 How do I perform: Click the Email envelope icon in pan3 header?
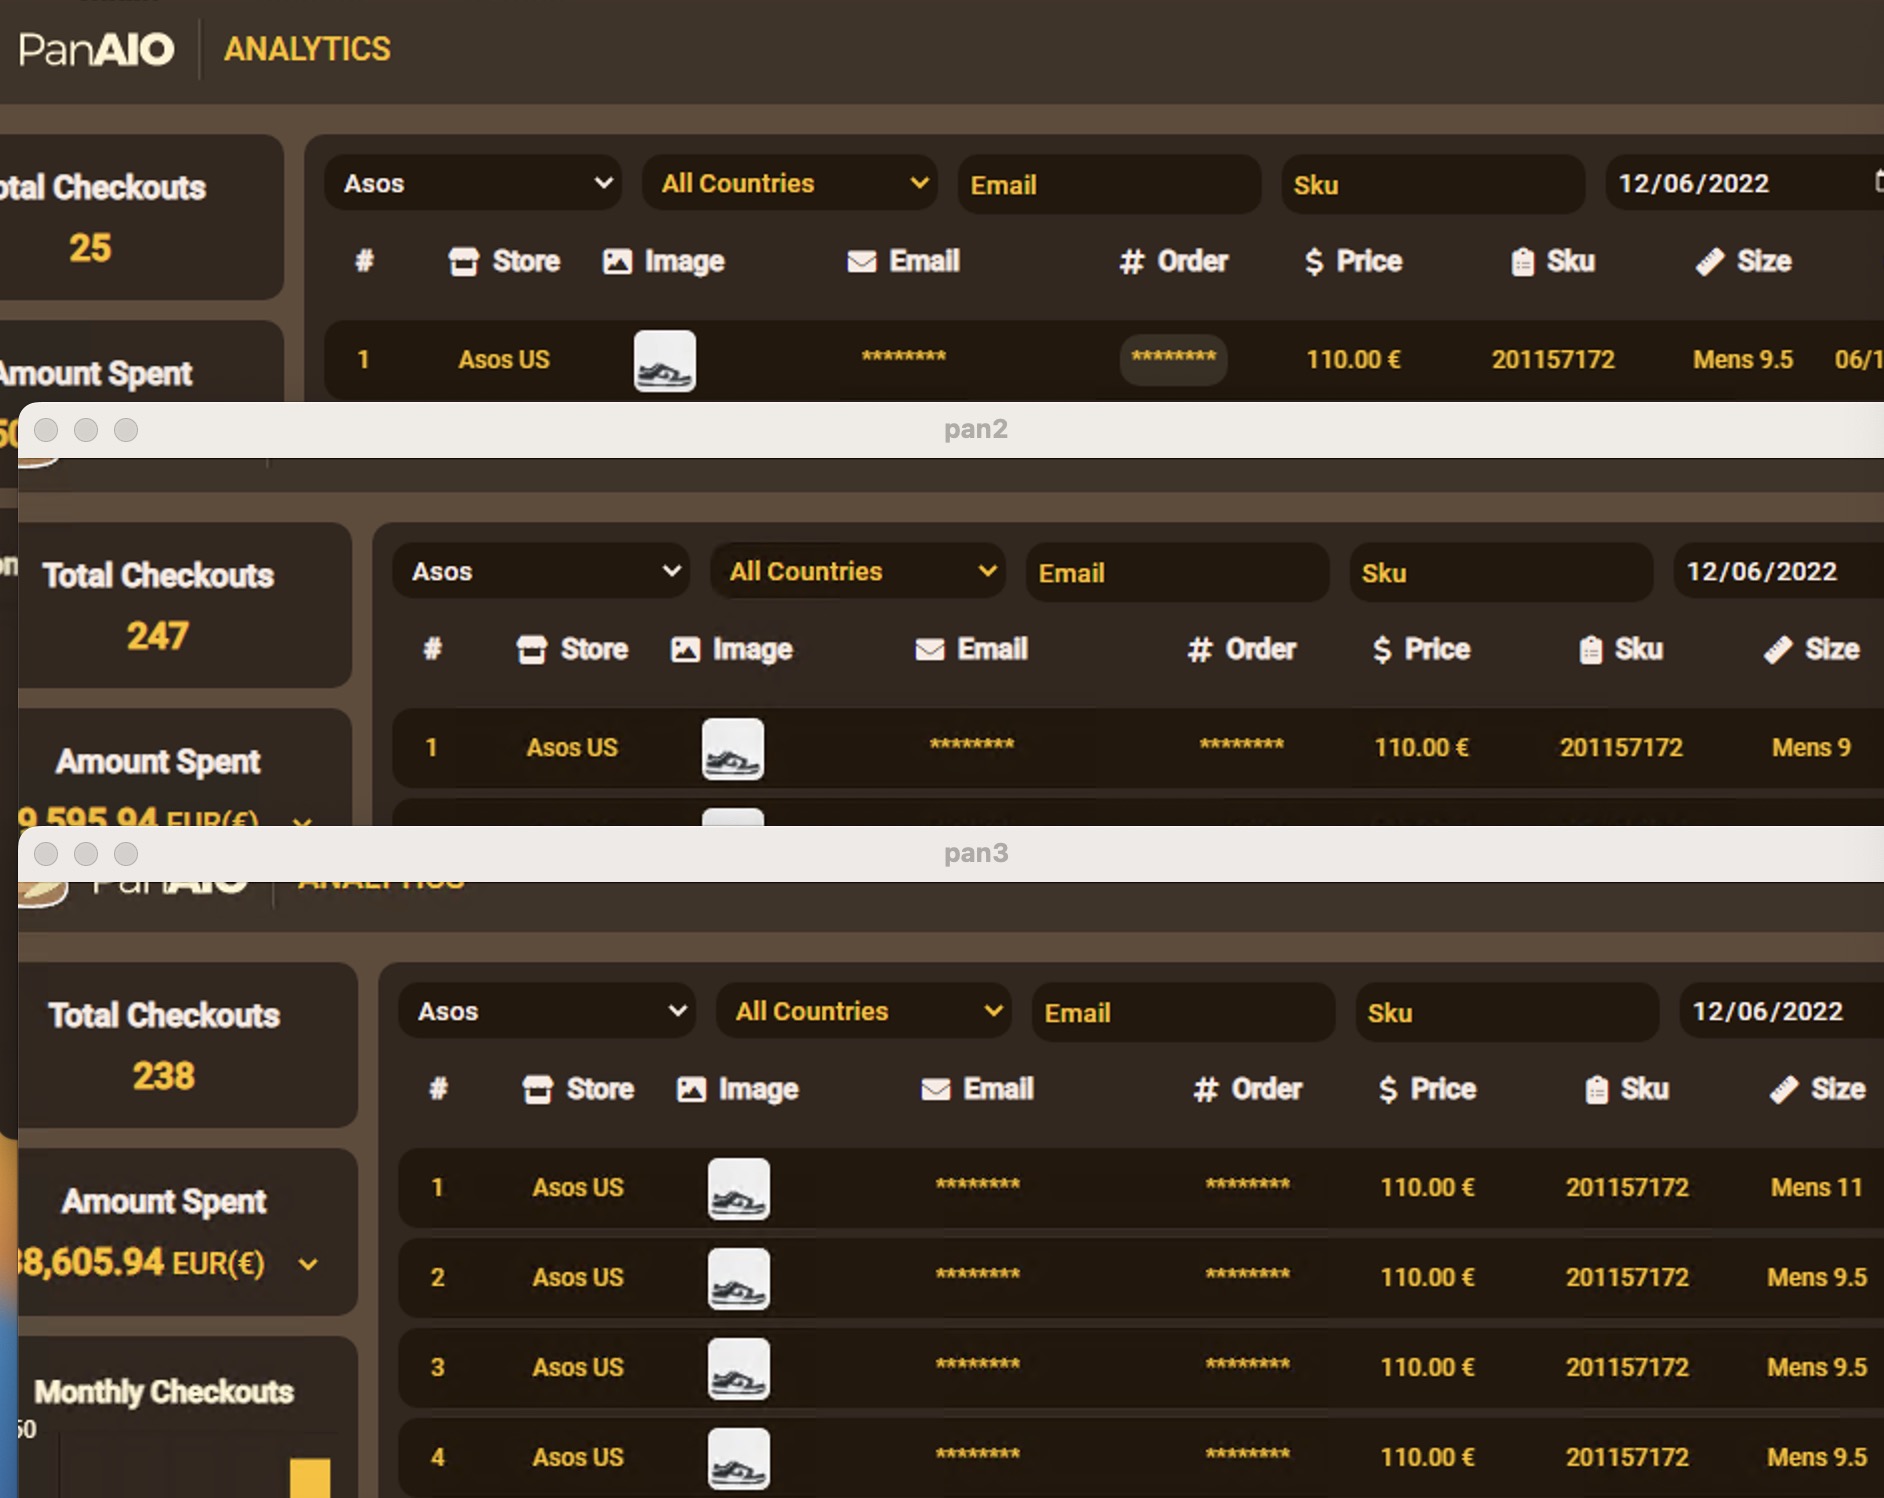[x=935, y=1090]
